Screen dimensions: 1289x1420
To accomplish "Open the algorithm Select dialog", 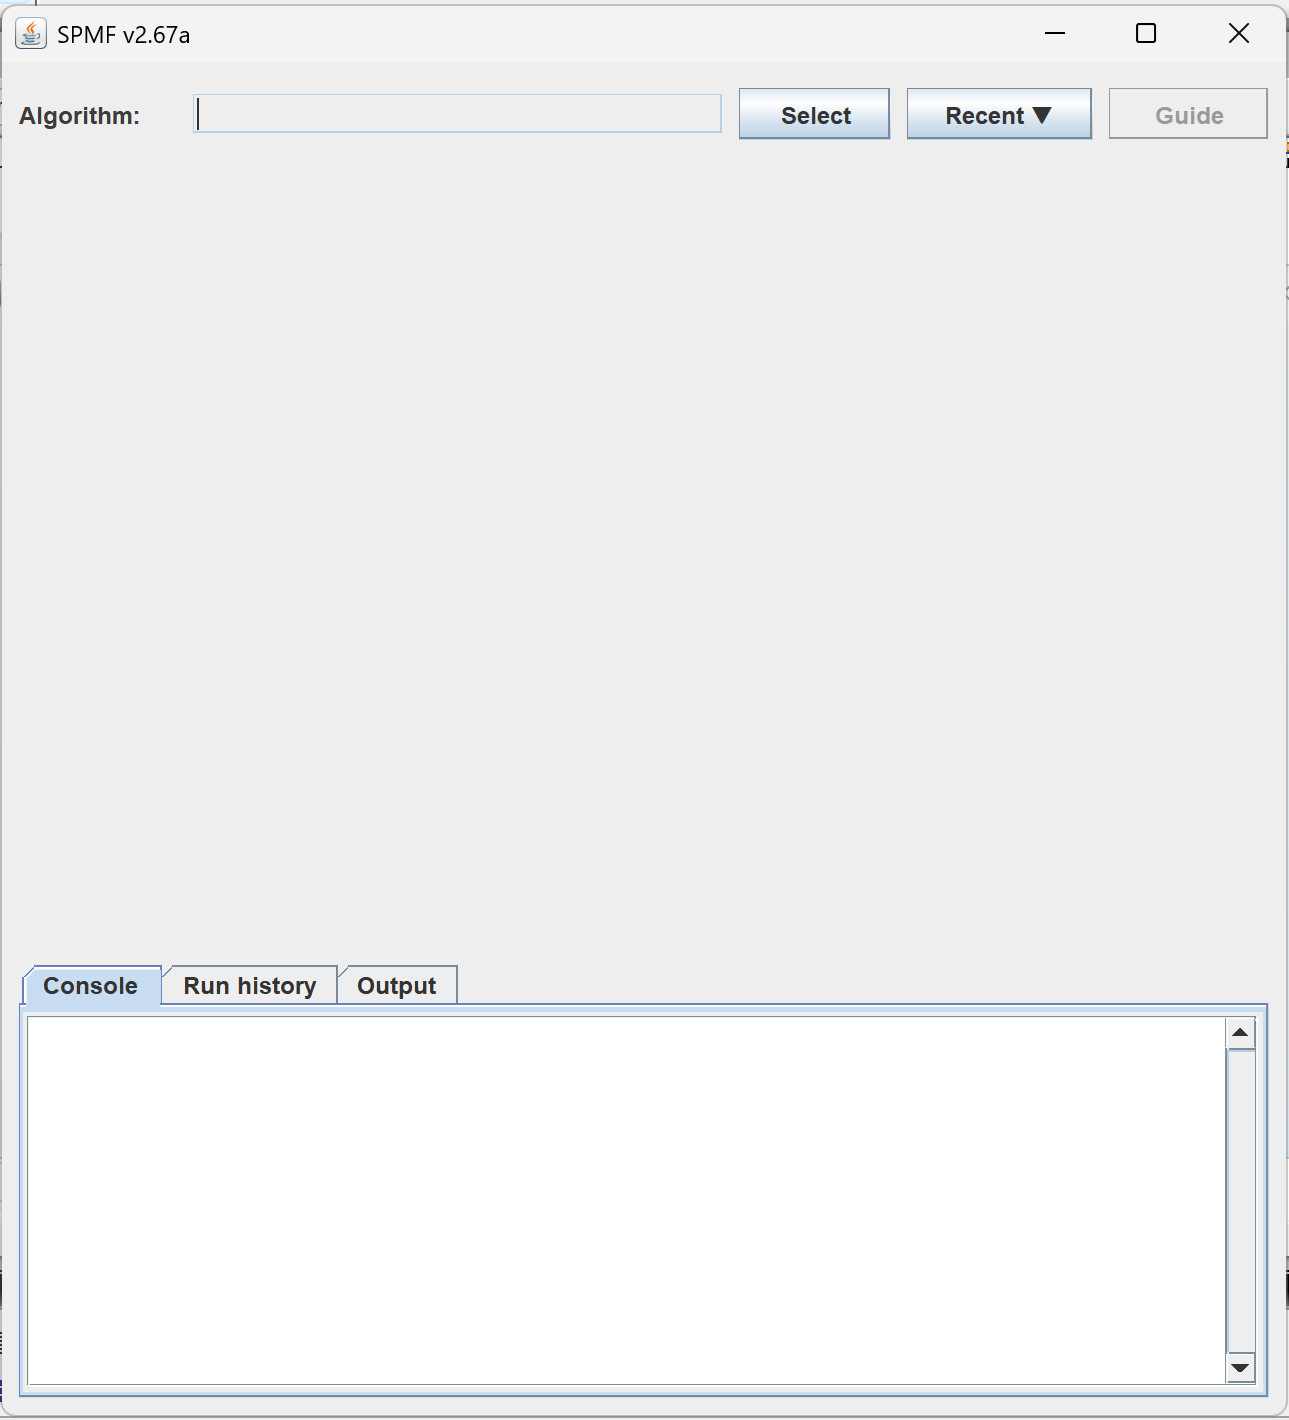I will click(814, 114).
